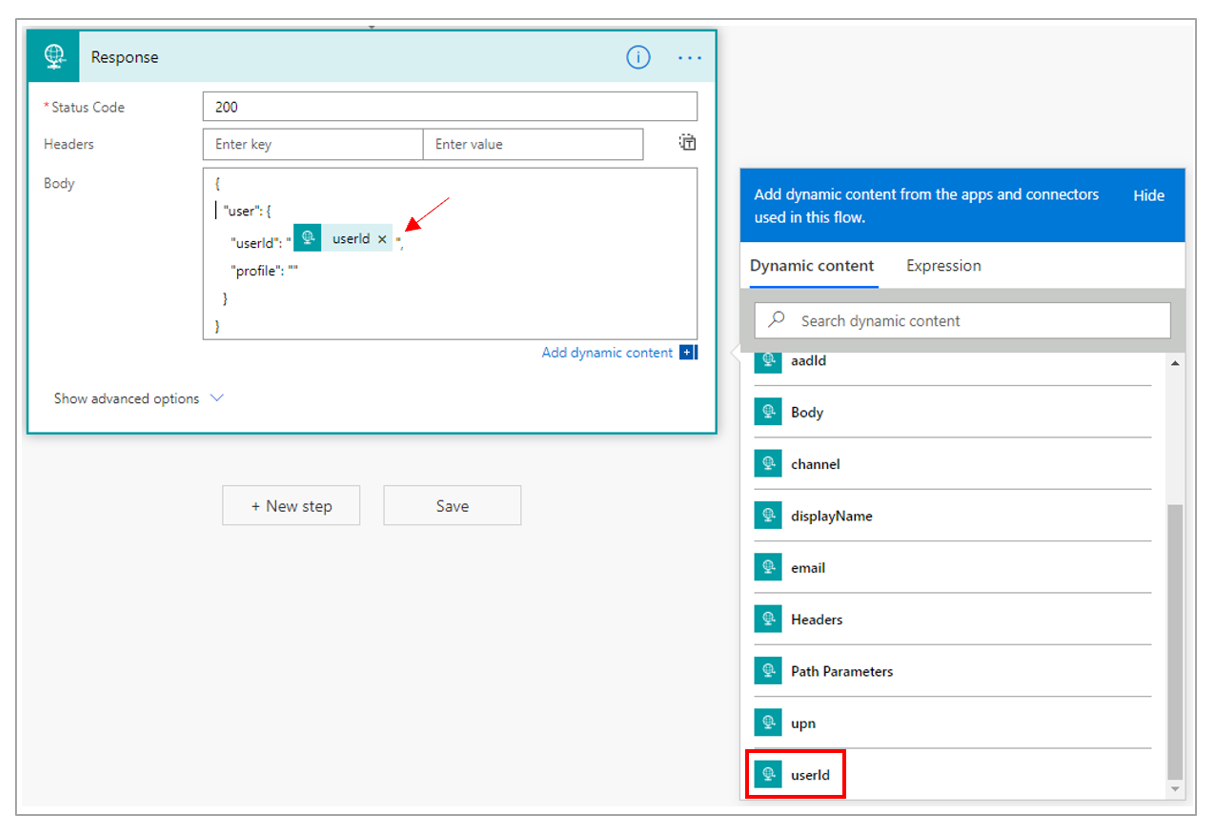
Task: Click the "profile" line in Body
Action: 266,271
